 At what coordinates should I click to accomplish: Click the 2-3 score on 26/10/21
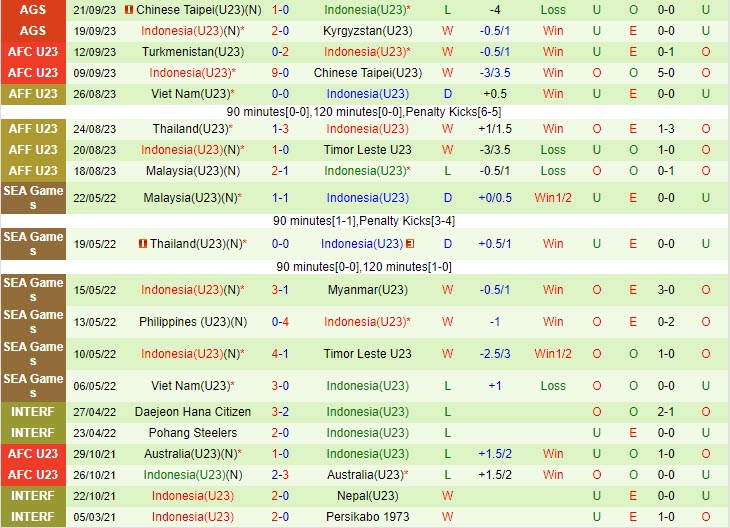click(280, 474)
